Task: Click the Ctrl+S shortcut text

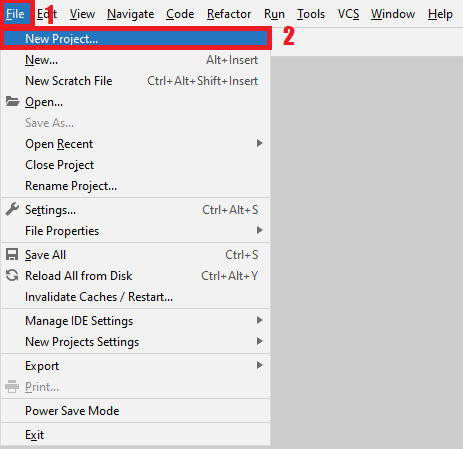Action: coord(242,255)
